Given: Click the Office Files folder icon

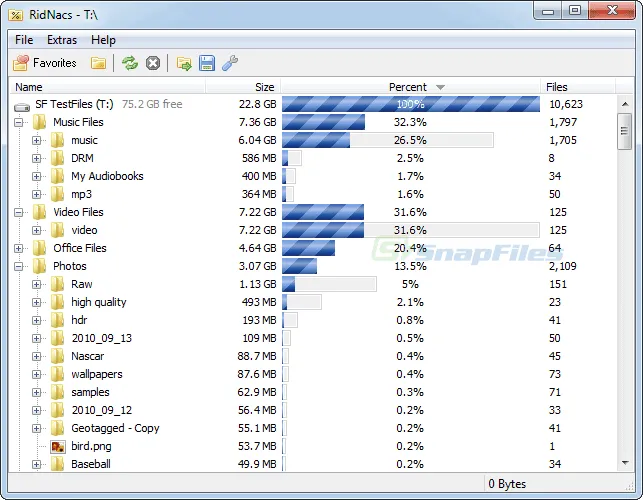Looking at the screenshot, I should 39,248.
